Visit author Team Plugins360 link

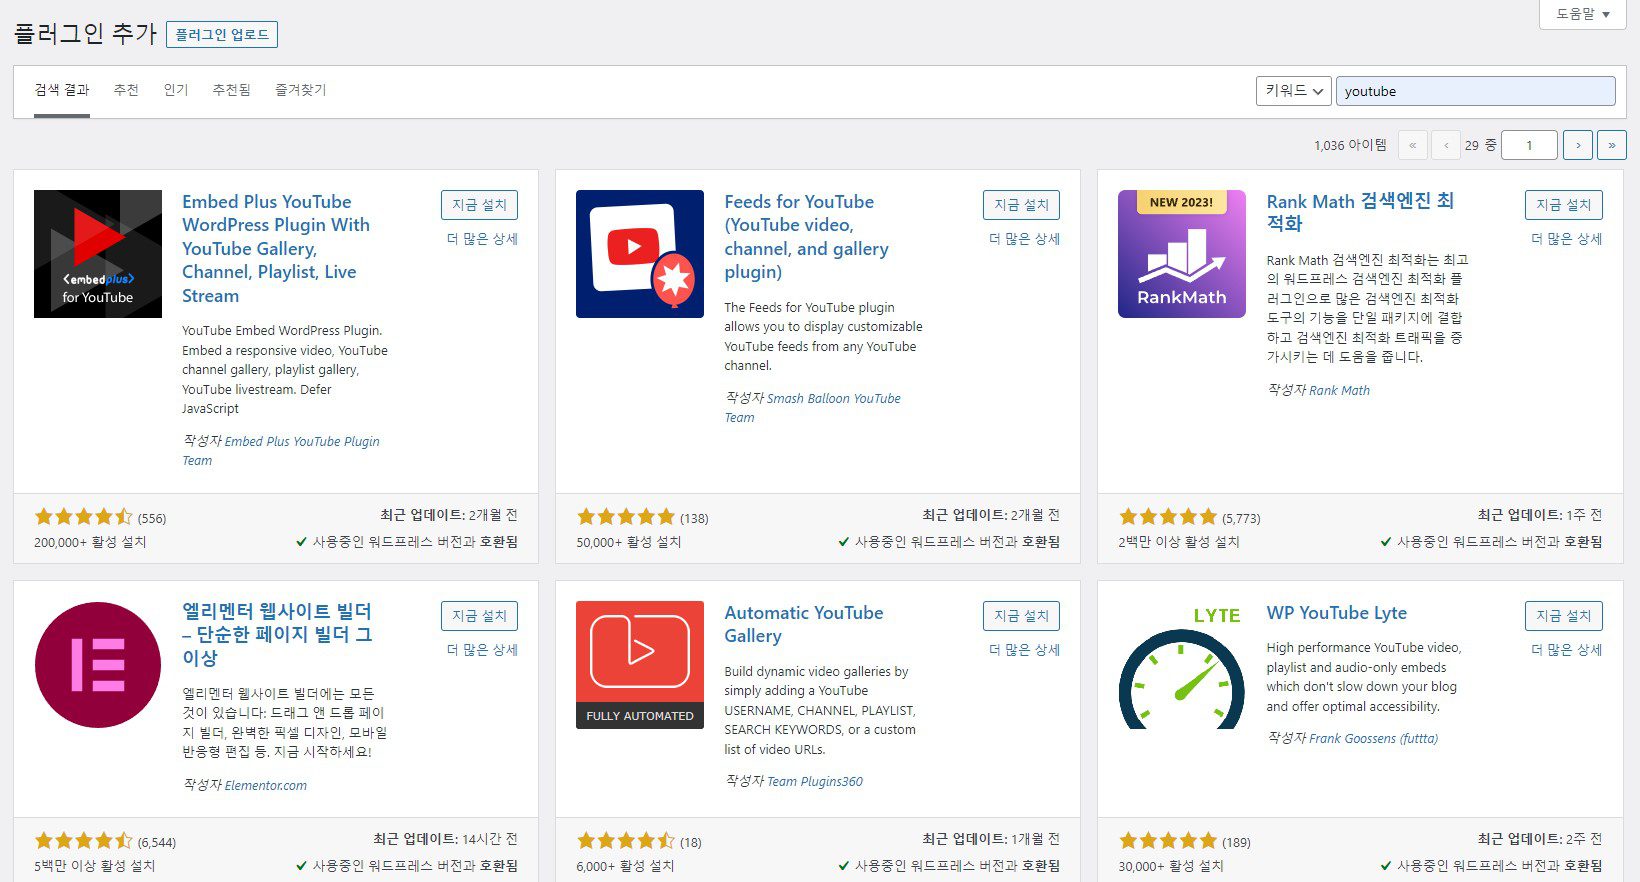pos(814,782)
